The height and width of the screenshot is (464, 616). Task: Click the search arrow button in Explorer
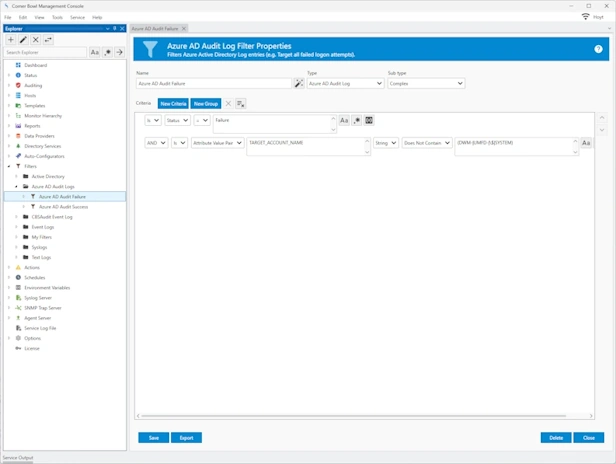(119, 52)
